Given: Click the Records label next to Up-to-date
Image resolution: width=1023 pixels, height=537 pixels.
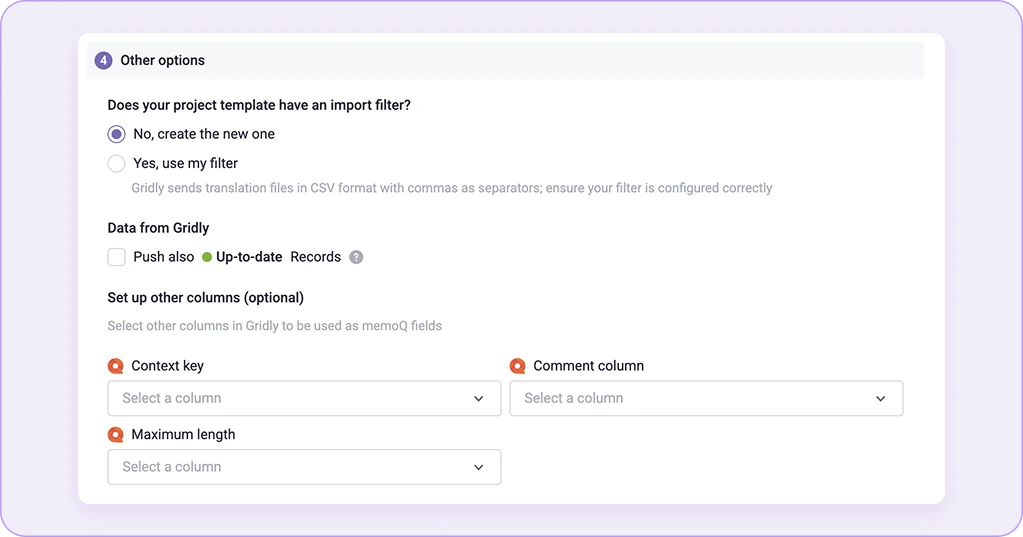Looking at the screenshot, I should coord(316,257).
